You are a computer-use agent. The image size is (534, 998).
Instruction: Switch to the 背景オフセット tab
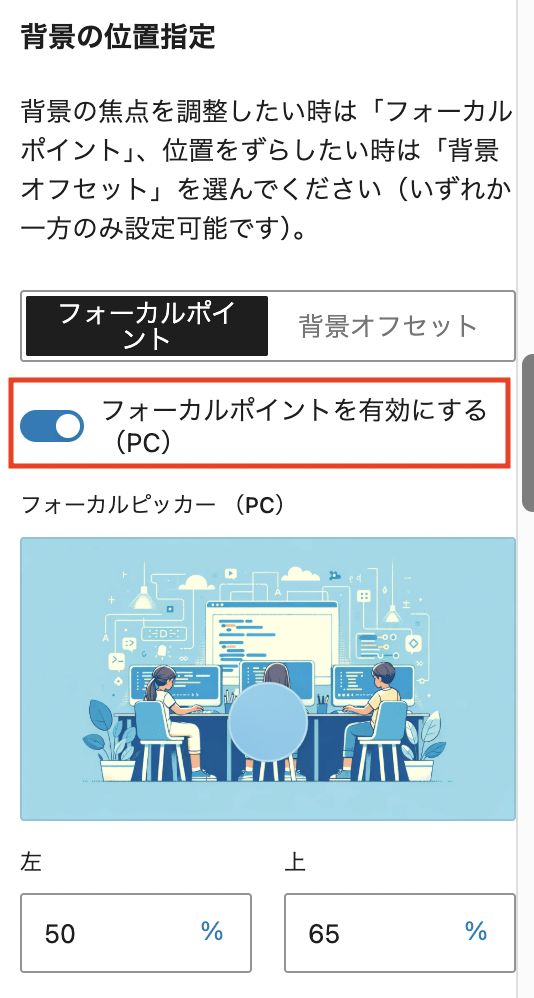pos(388,326)
